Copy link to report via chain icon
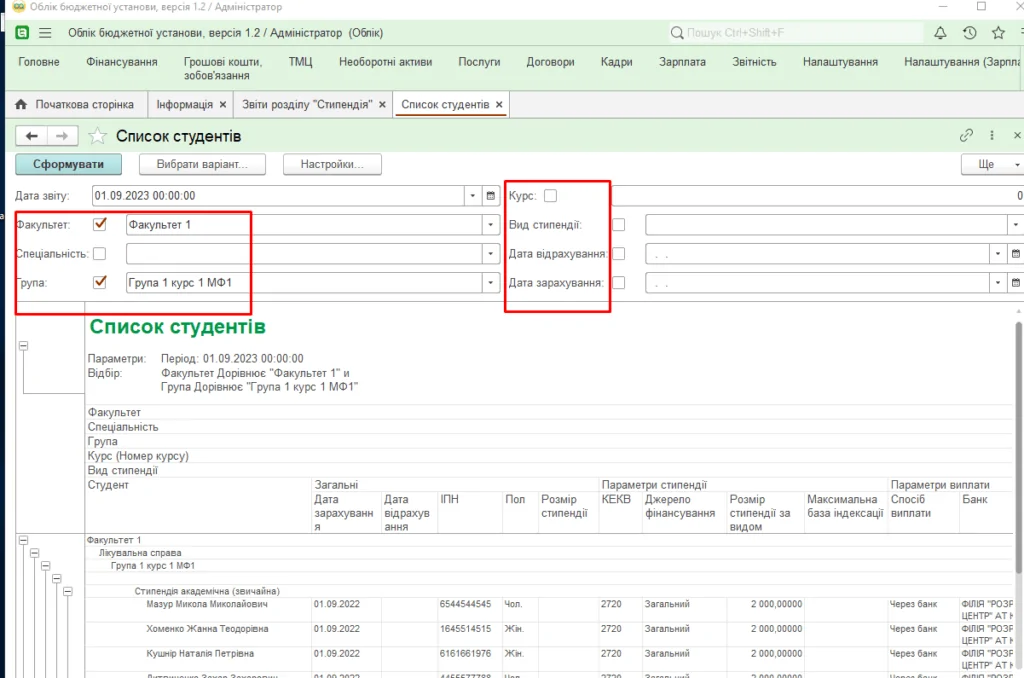 (x=967, y=135)
